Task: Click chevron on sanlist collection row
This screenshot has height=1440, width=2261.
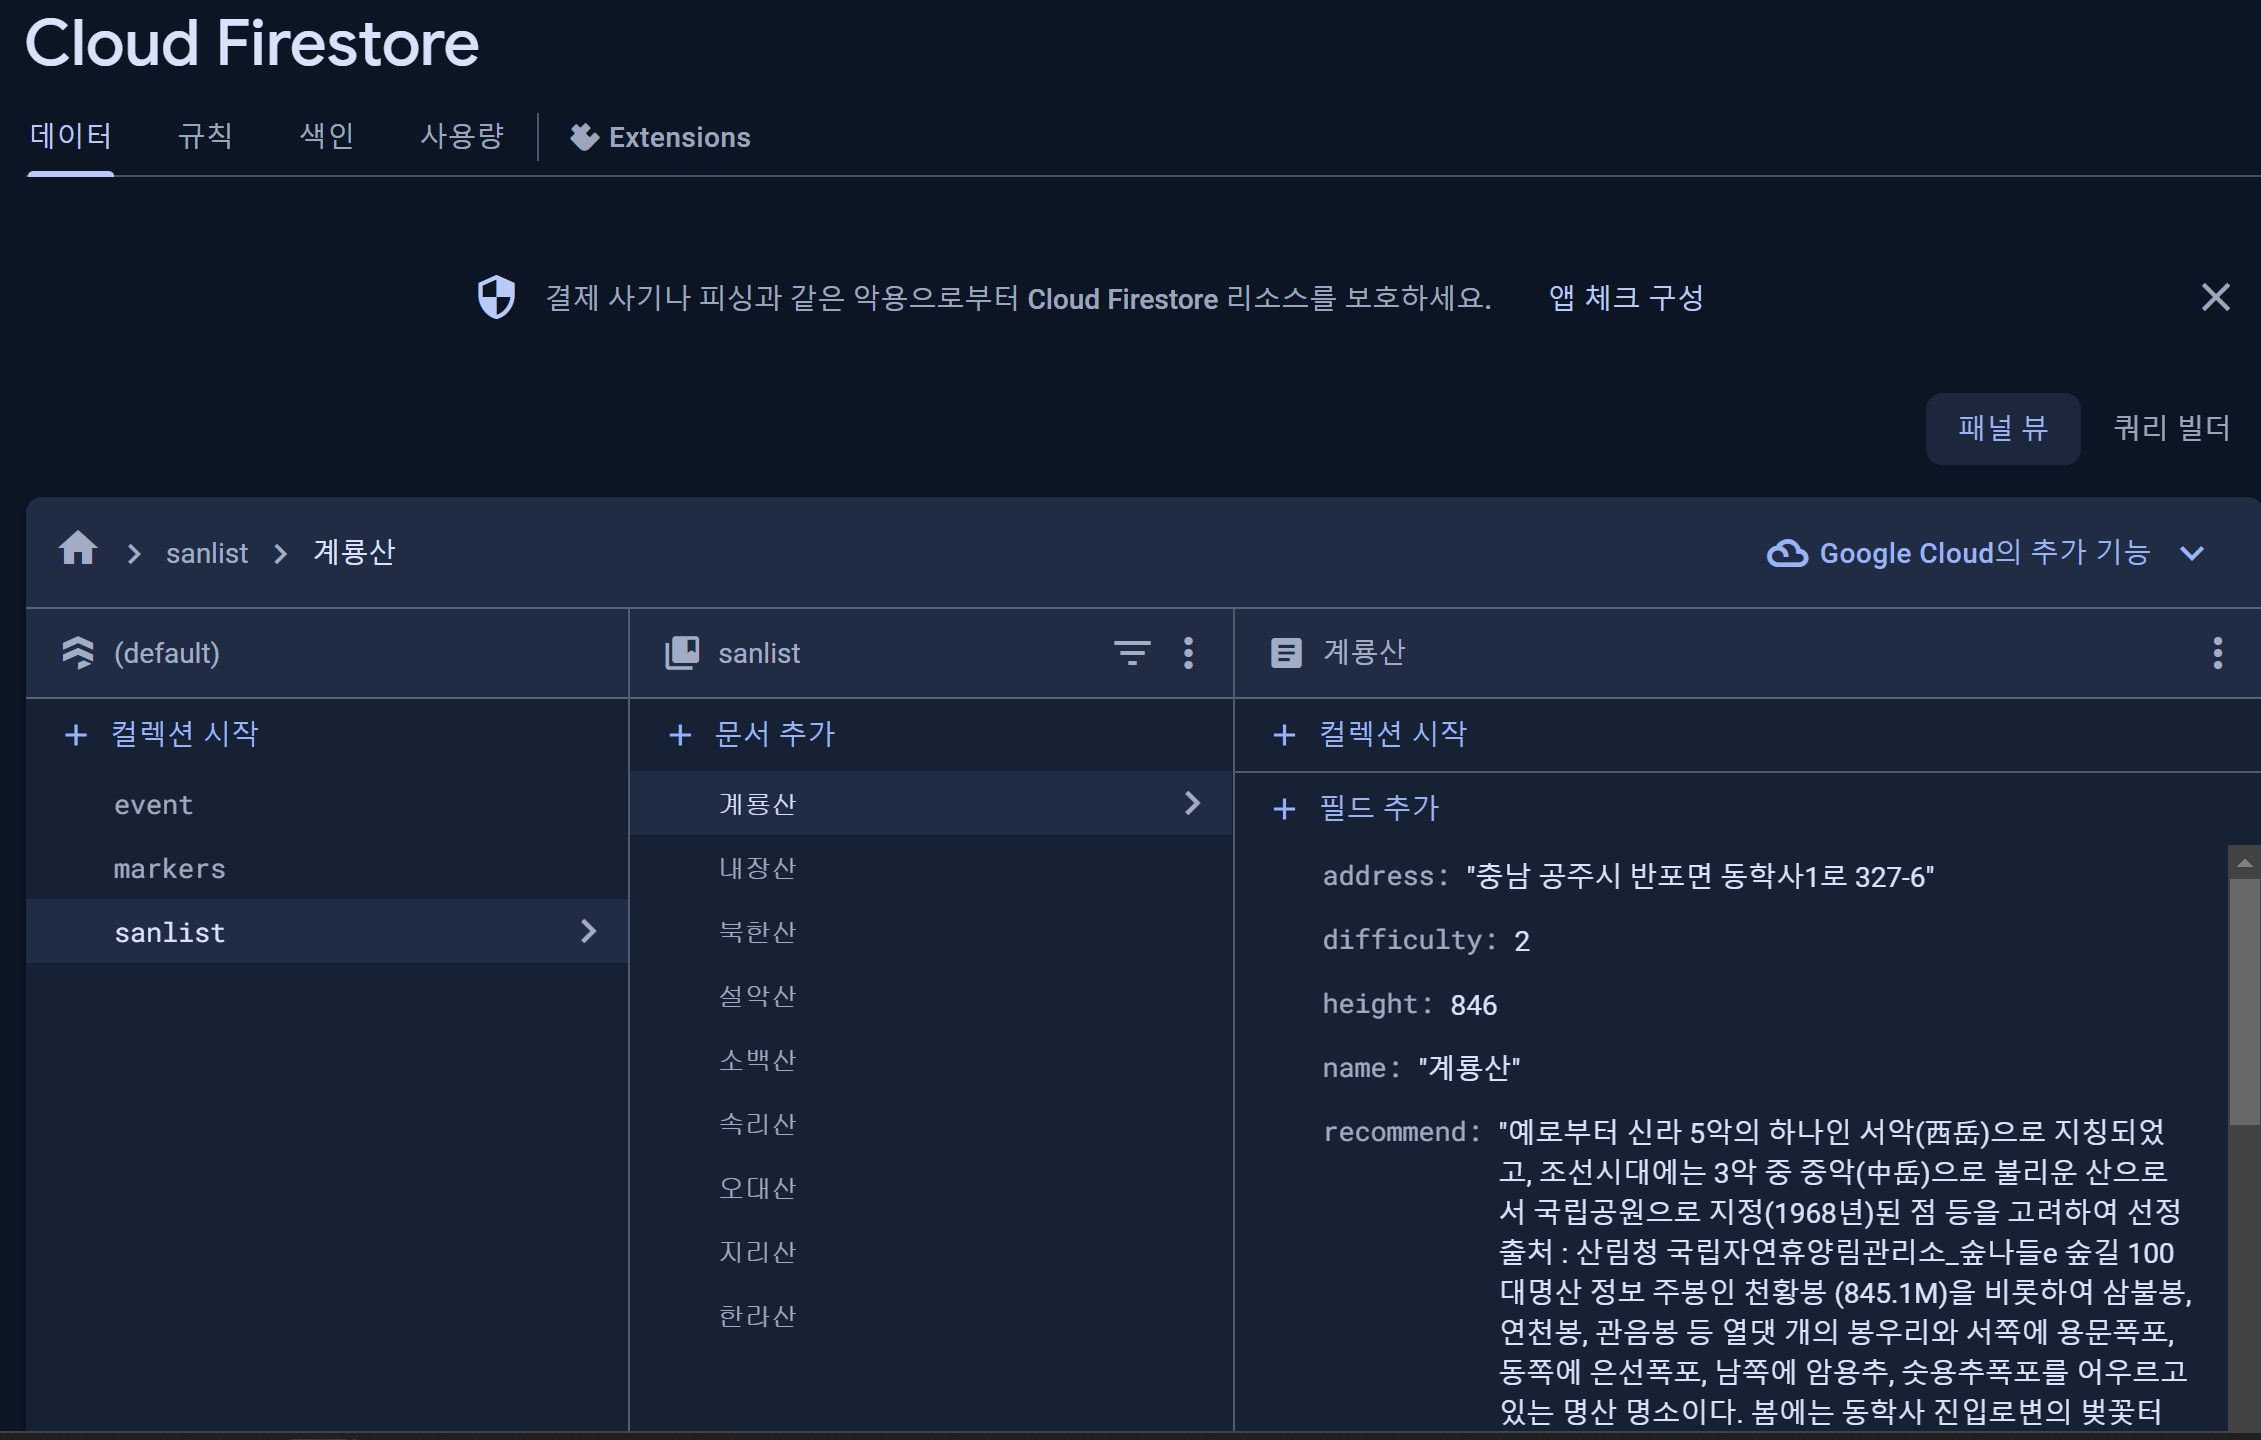Action: pyautogui.click(x=588, y=931)
